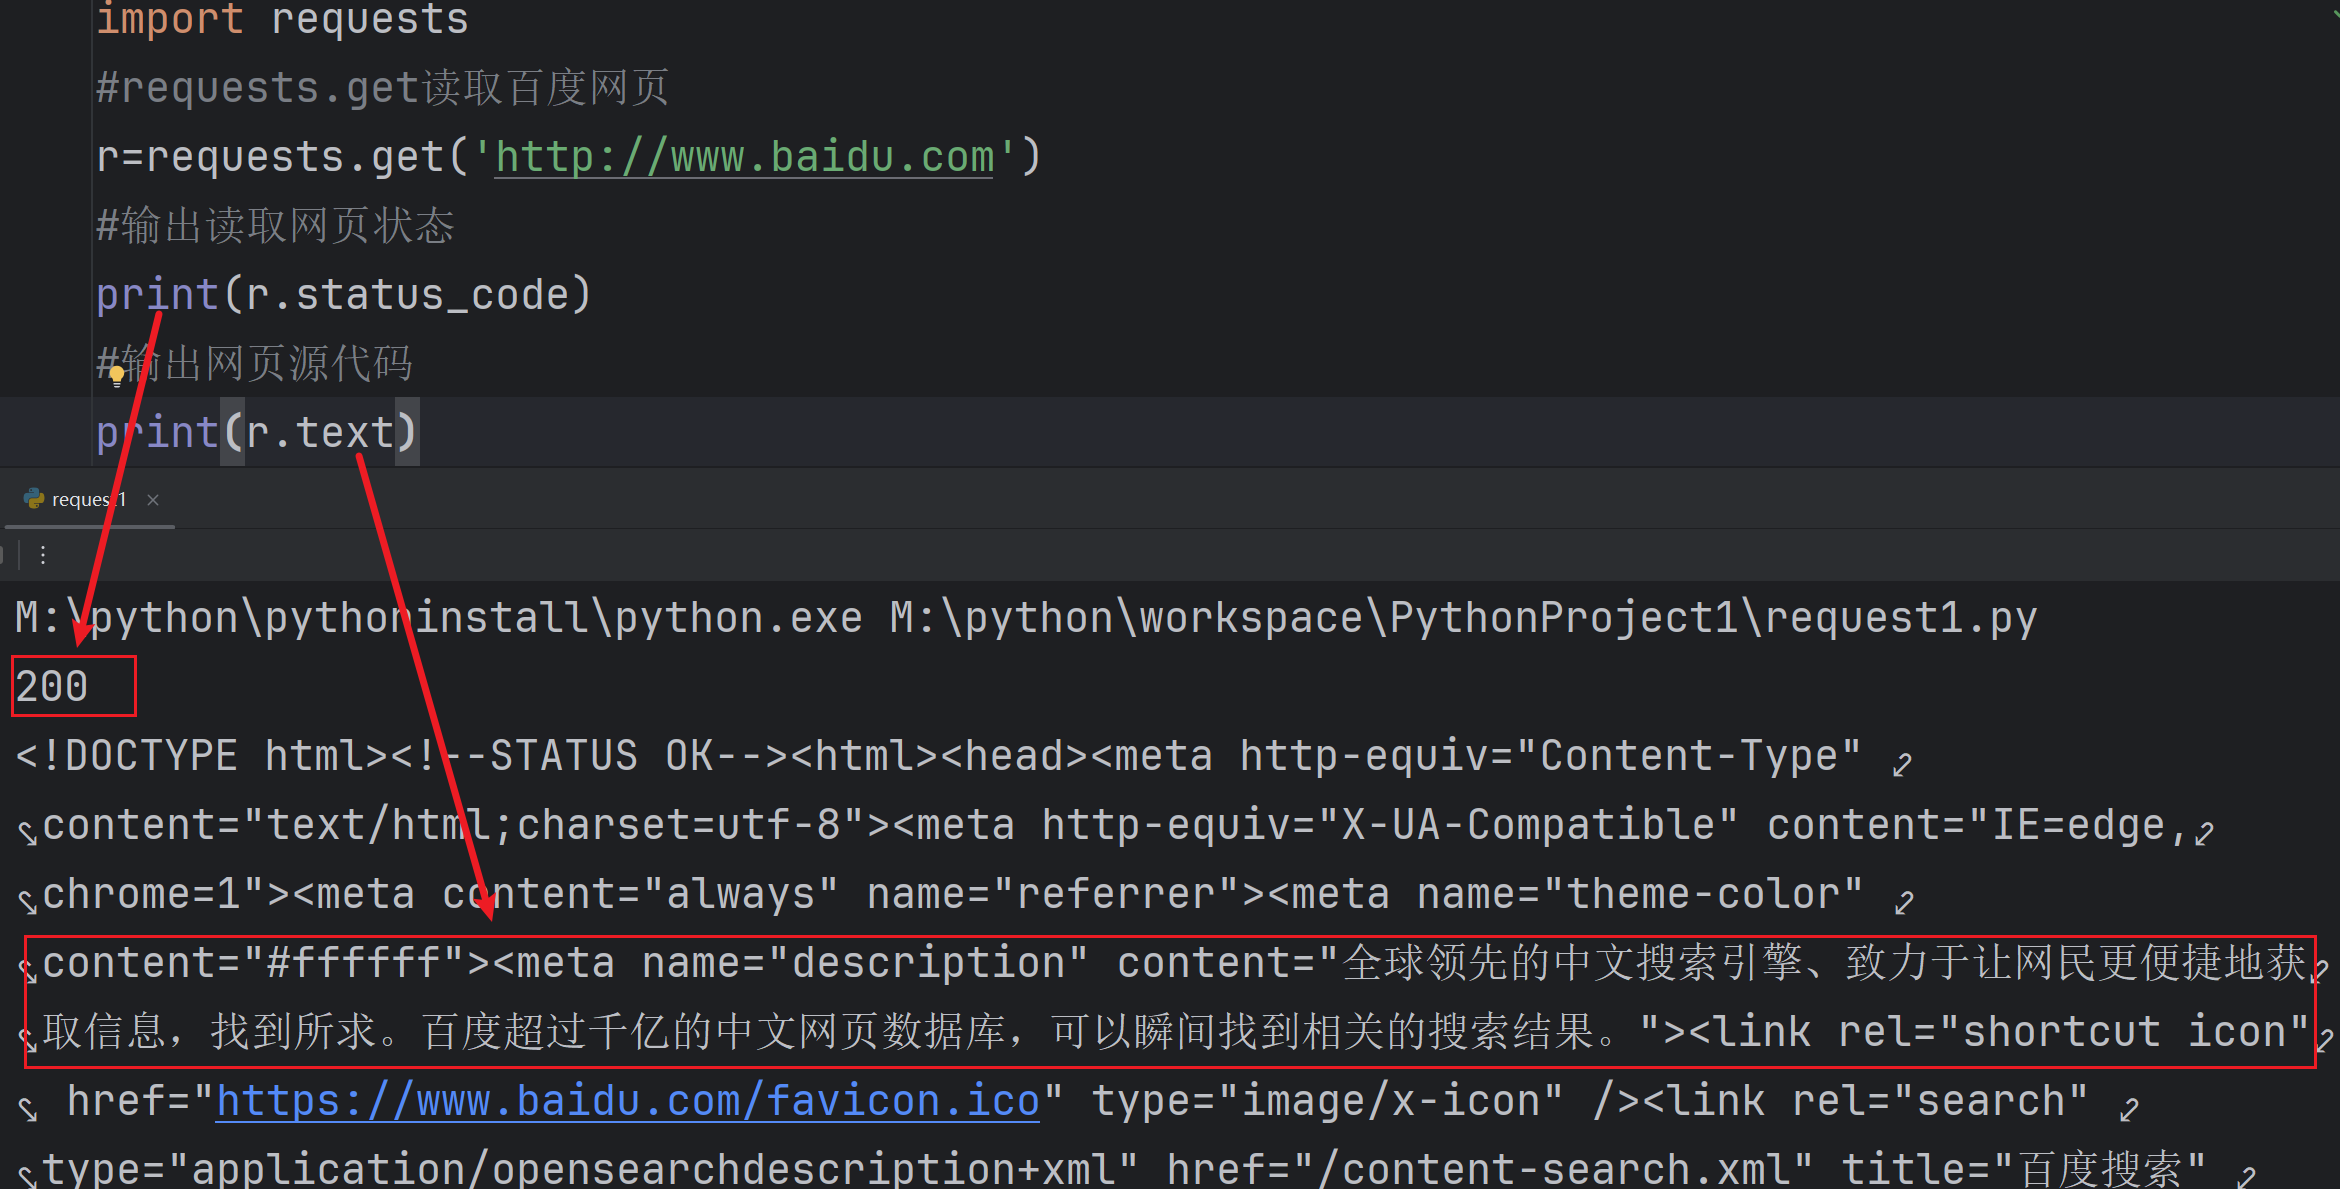The width and height of the screenshot is (2340, 1189).
Task: Click the yellow lightbulb quick-fix icon
Action: click(x=117, y=375)
